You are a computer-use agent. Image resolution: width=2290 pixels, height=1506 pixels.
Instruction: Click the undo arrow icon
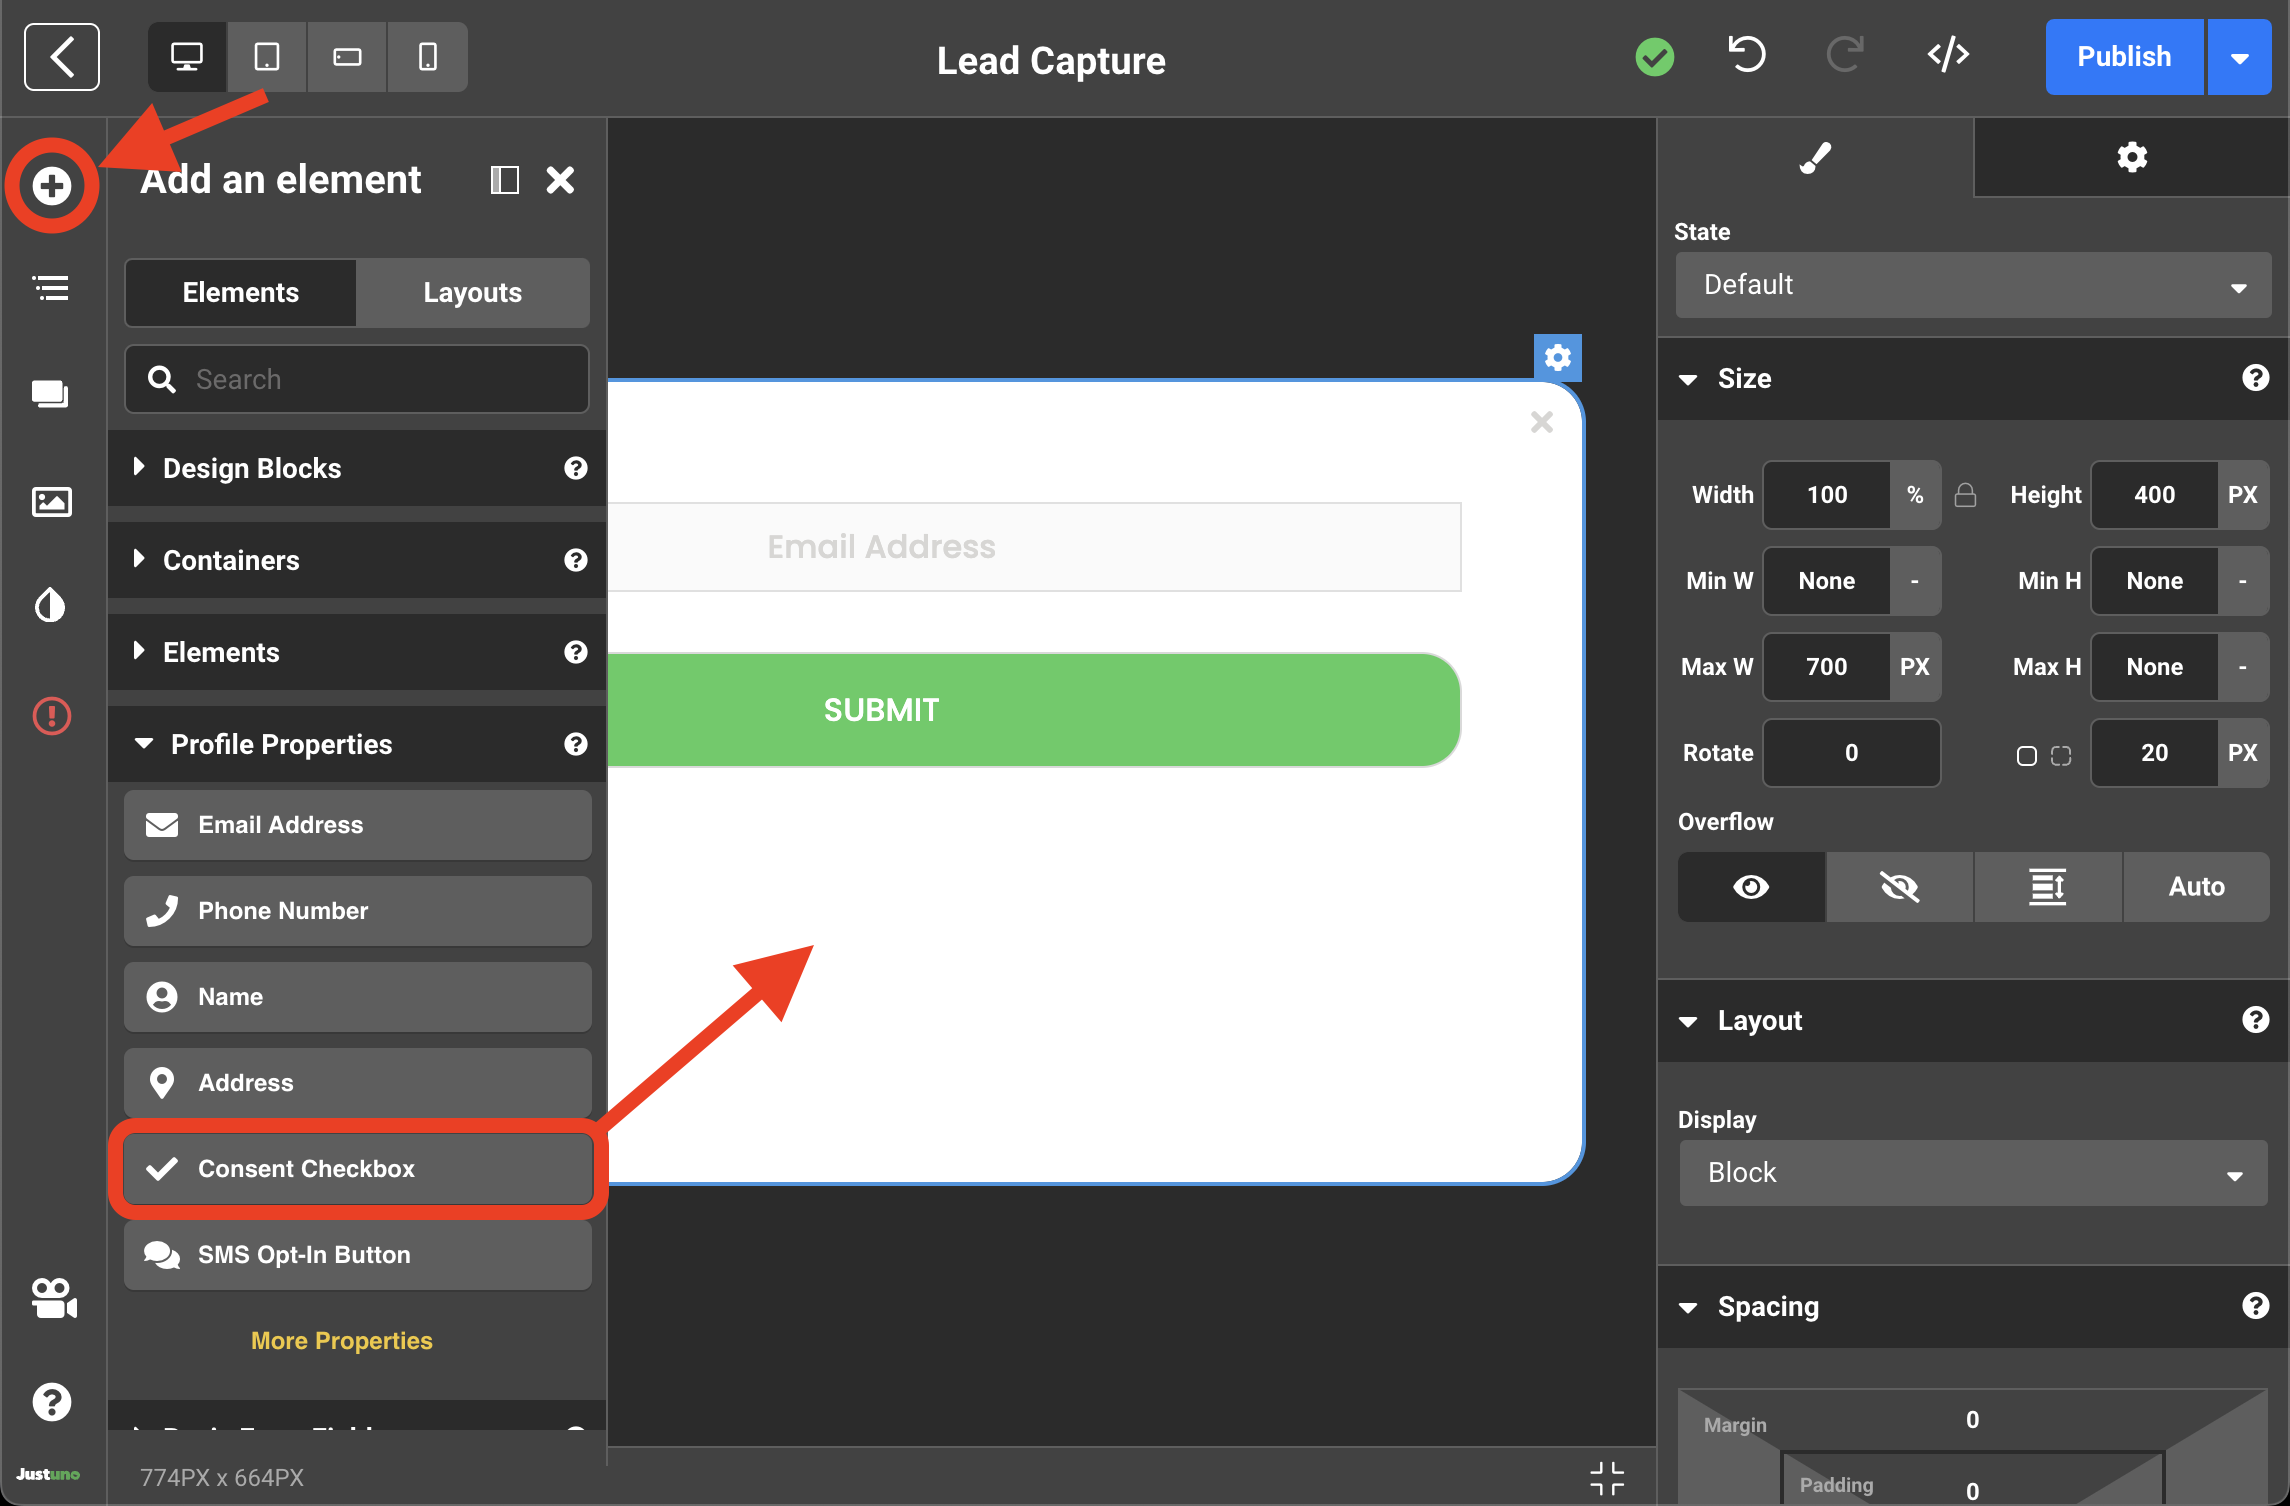(x=1747, y=56)
